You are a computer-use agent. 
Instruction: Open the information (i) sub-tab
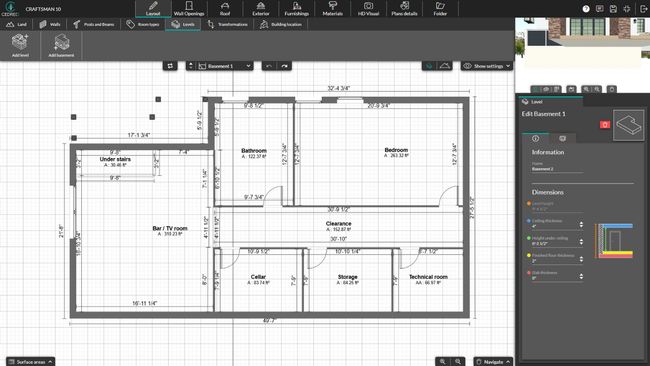535,138
